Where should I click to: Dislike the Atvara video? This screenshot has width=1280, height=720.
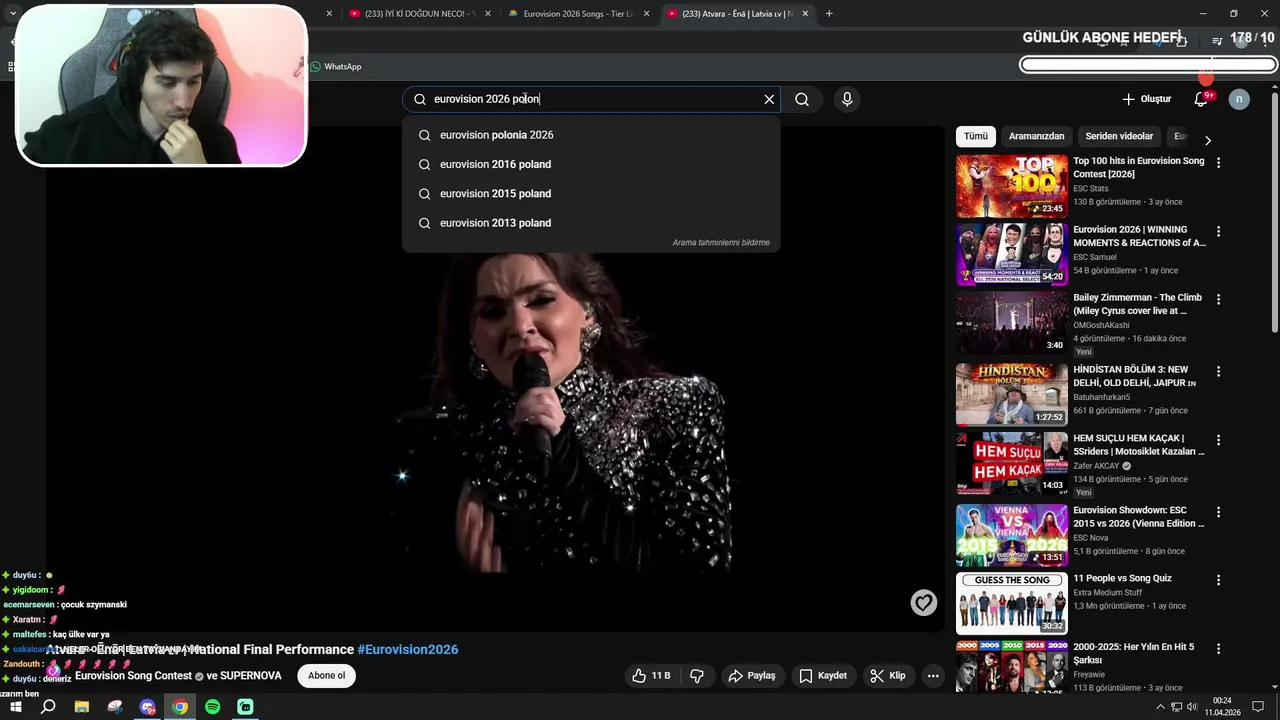pos(697,676)
